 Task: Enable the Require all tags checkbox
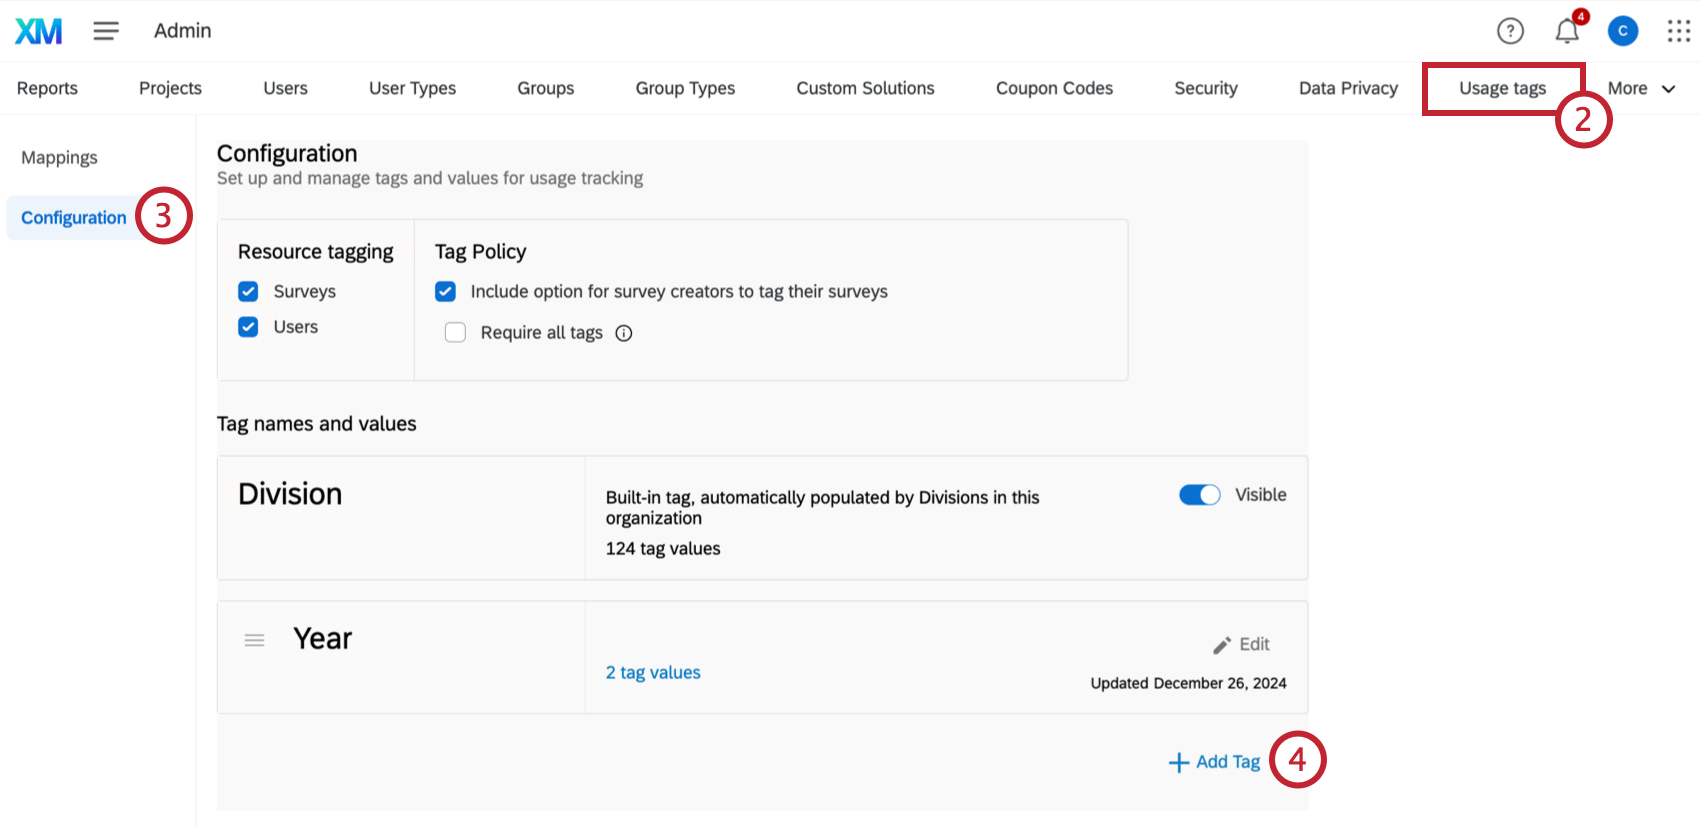[455, 332]
